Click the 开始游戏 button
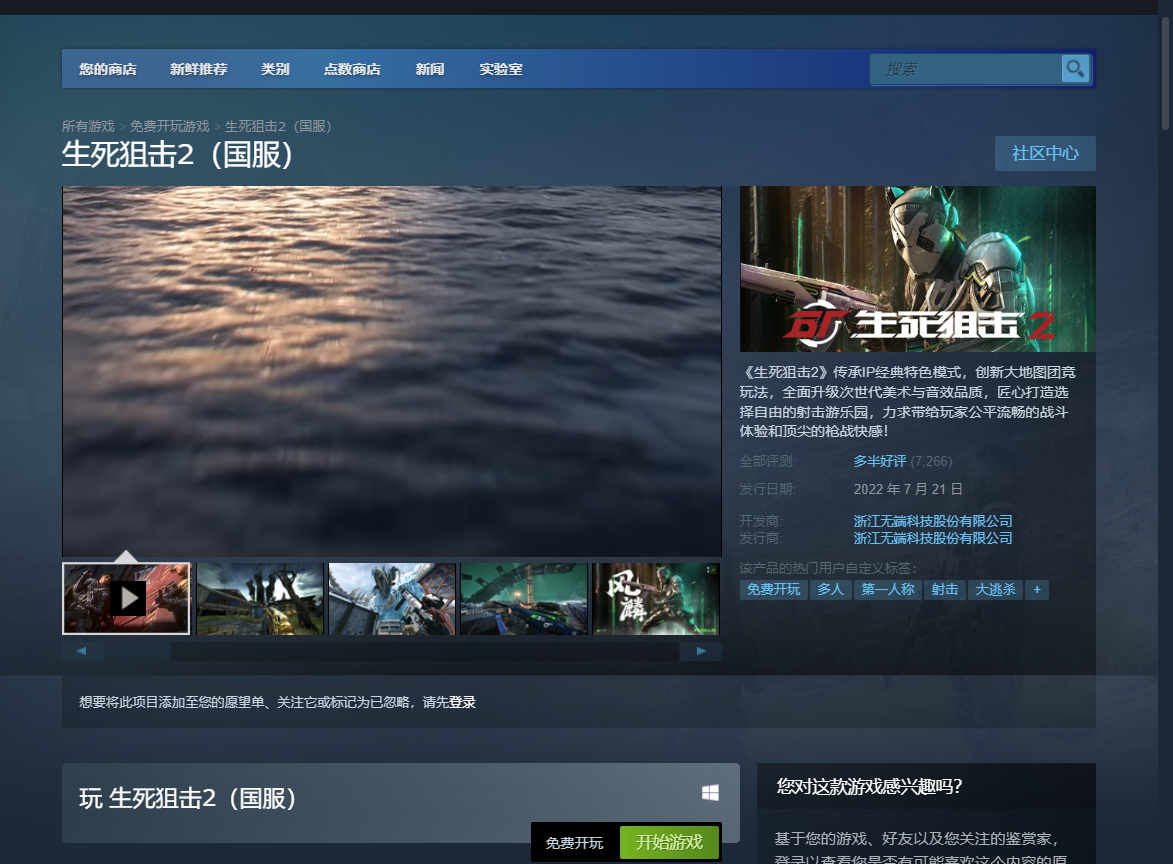Viewport: 1173px width, 864px height. pos(668,843)
